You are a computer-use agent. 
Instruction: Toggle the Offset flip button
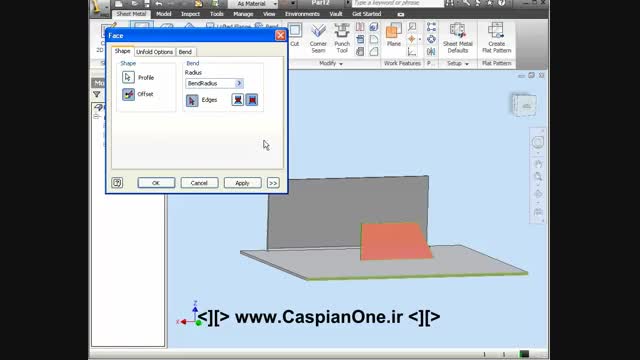click(128, 94)
